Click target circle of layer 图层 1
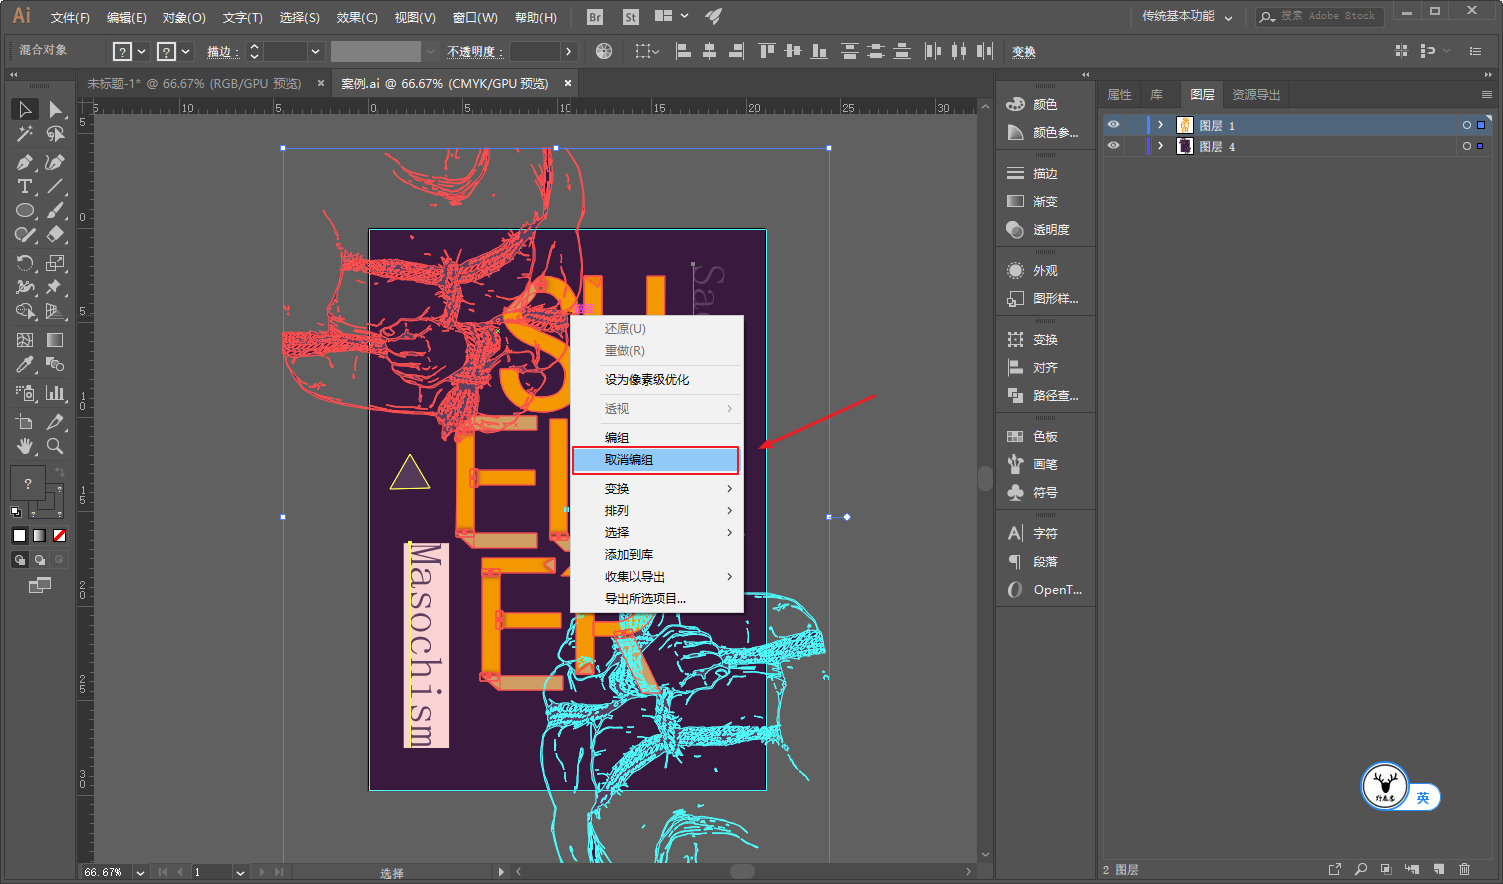The width and height of the screenshot is (1503, 884). [1467, 125]
